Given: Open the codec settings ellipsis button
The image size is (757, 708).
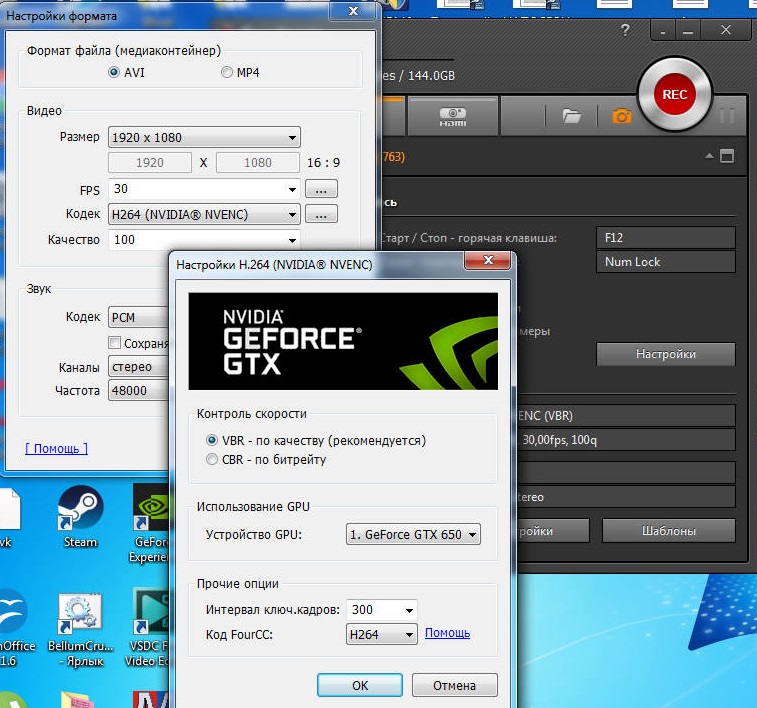Looking at the screenshot, I should 321,214.
